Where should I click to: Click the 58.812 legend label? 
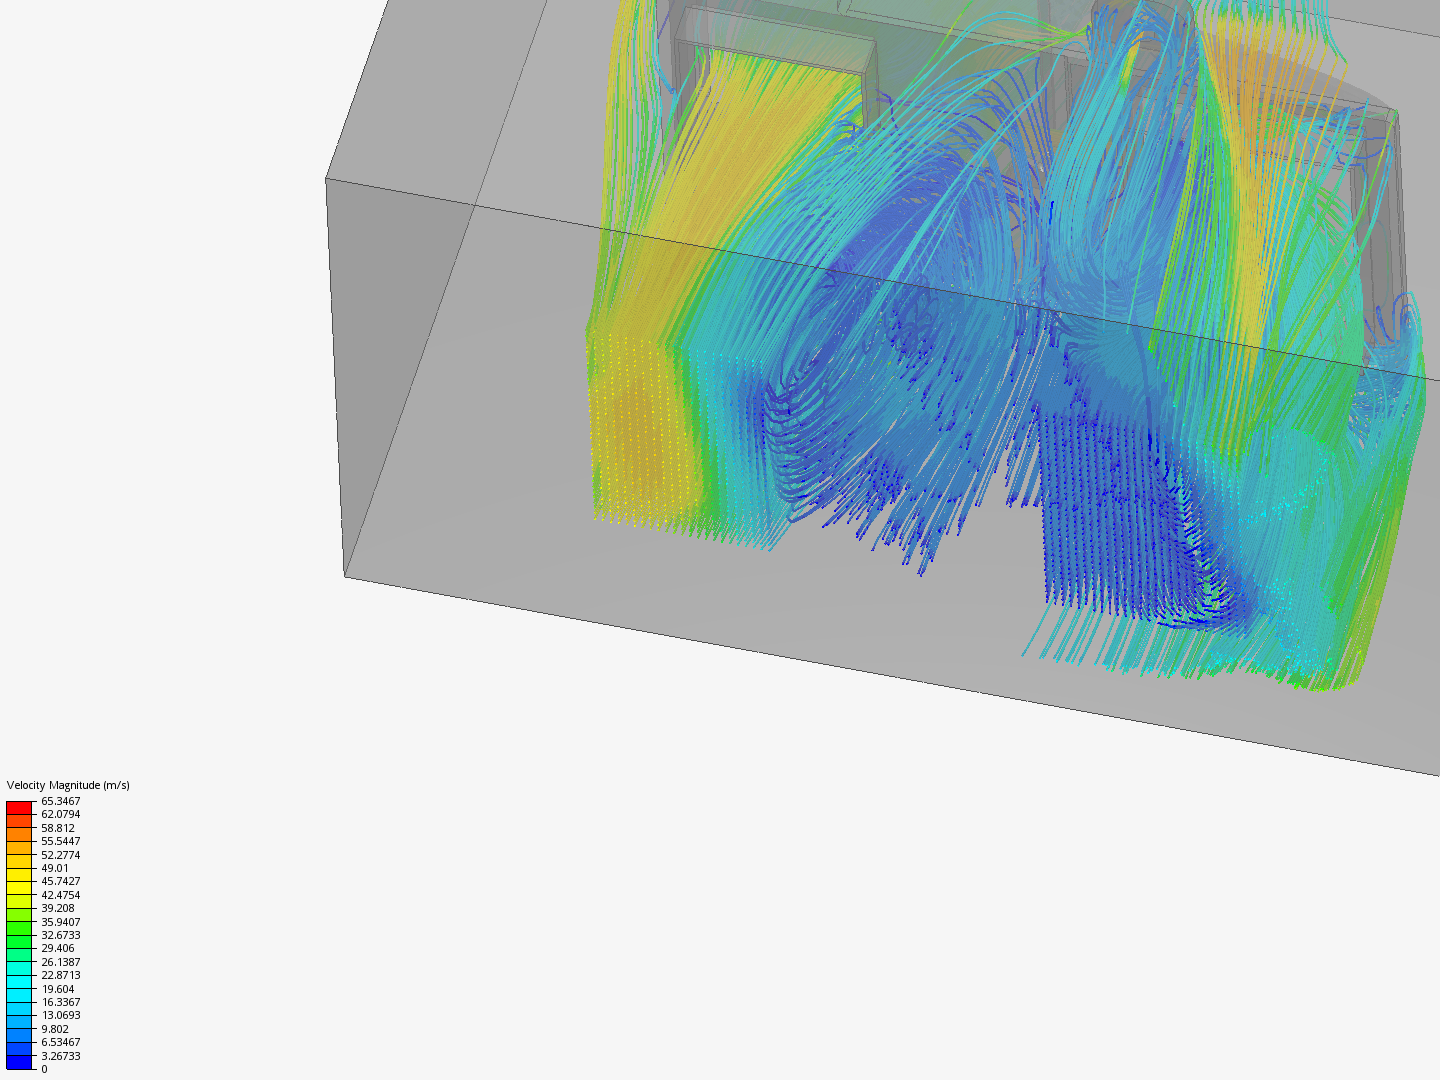click(x=58, y=828)
